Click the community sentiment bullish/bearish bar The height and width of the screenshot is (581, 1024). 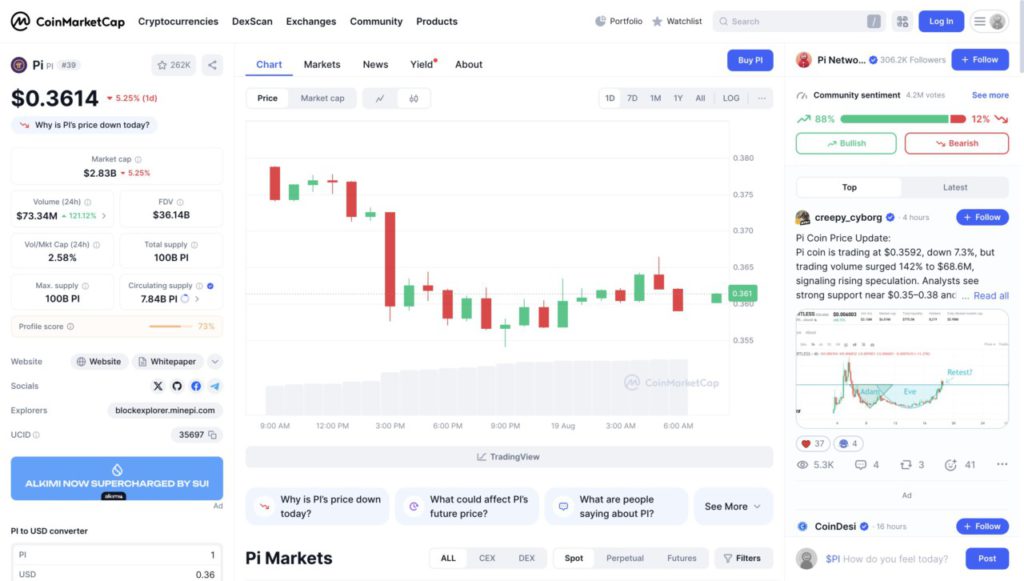903,119
